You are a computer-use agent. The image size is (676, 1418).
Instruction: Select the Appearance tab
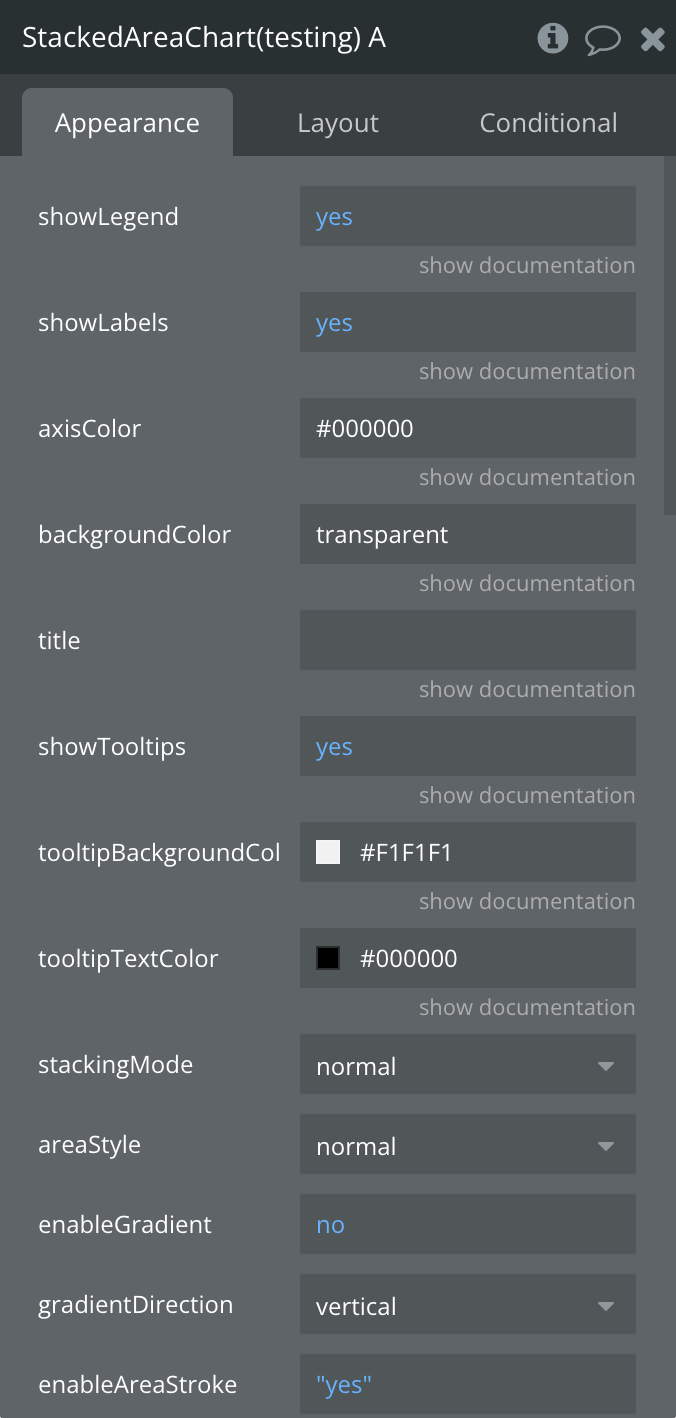(x=127, y=123)
